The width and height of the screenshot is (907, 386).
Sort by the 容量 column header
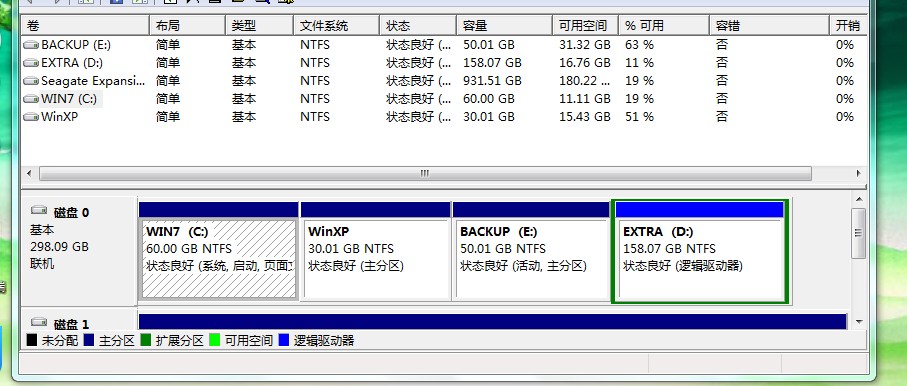[504, 25]
